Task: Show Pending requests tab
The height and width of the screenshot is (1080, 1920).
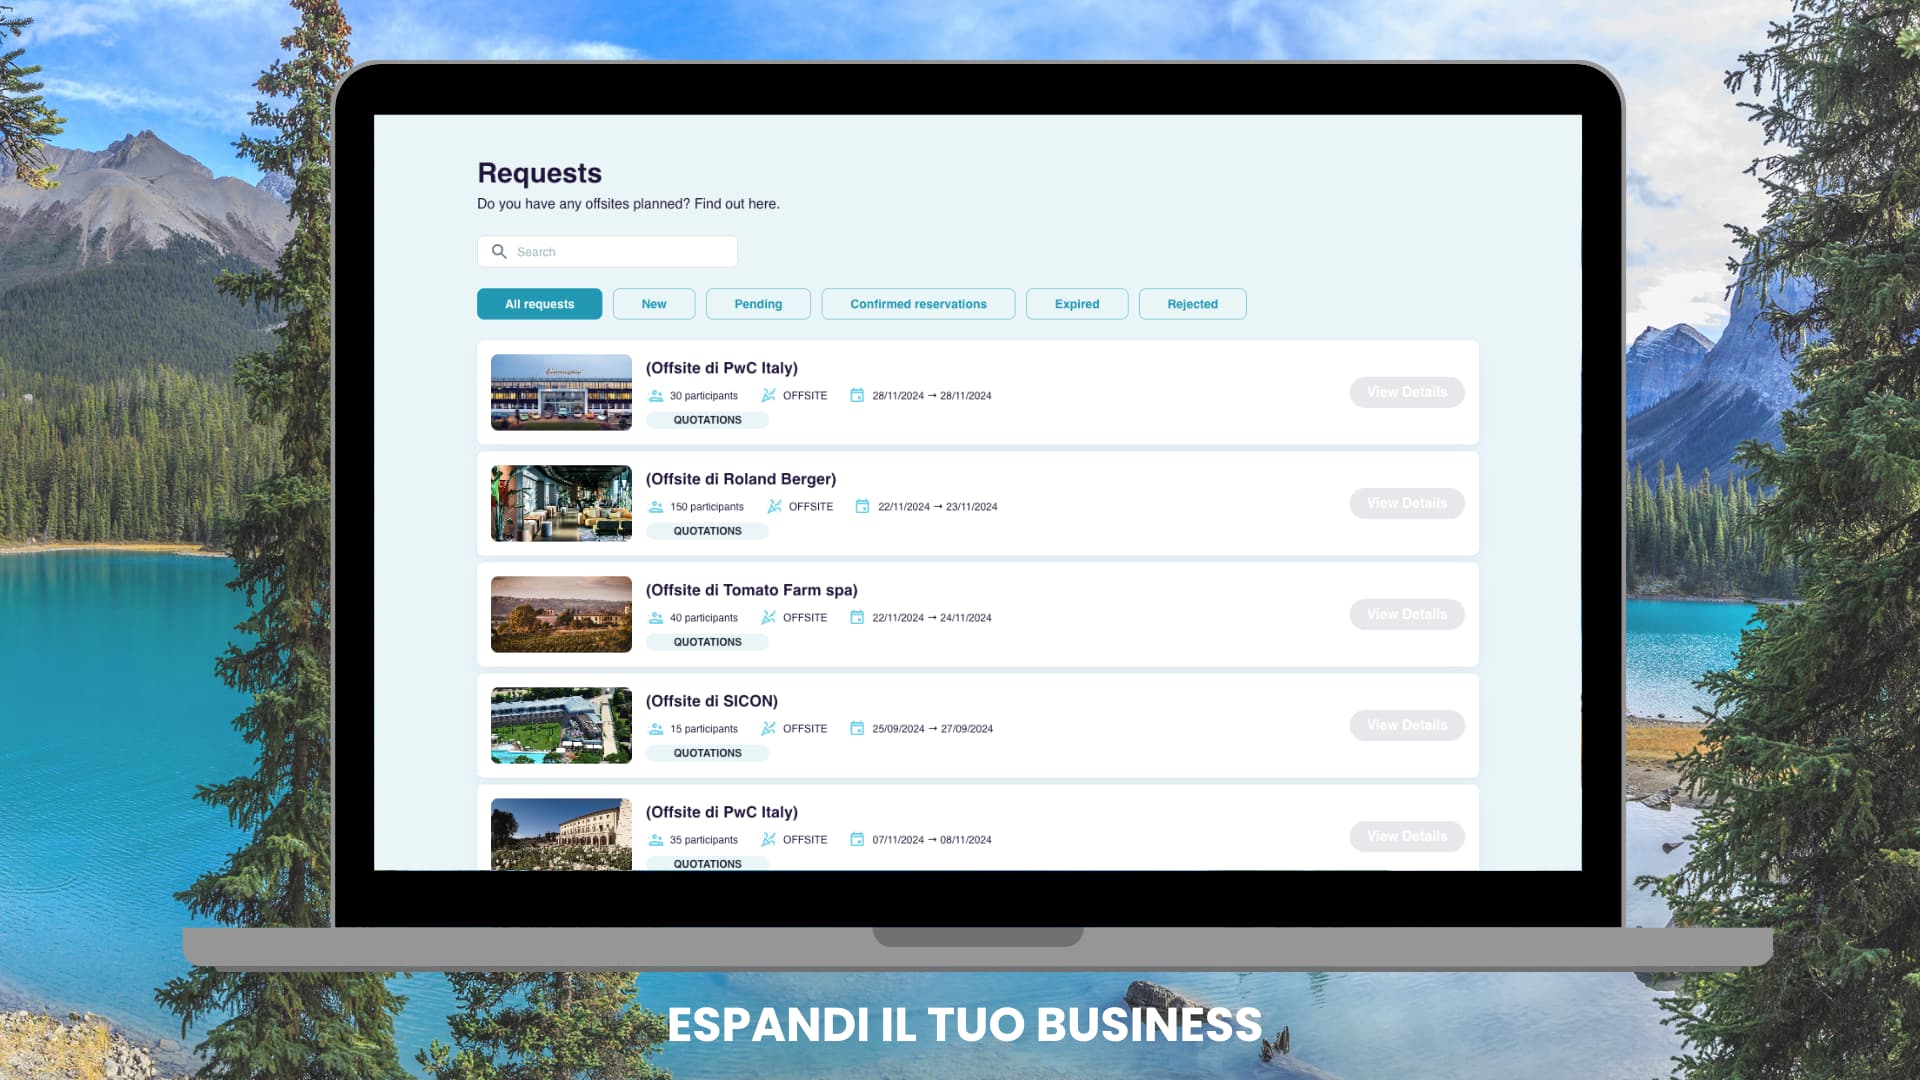Action: coord(758,304)
